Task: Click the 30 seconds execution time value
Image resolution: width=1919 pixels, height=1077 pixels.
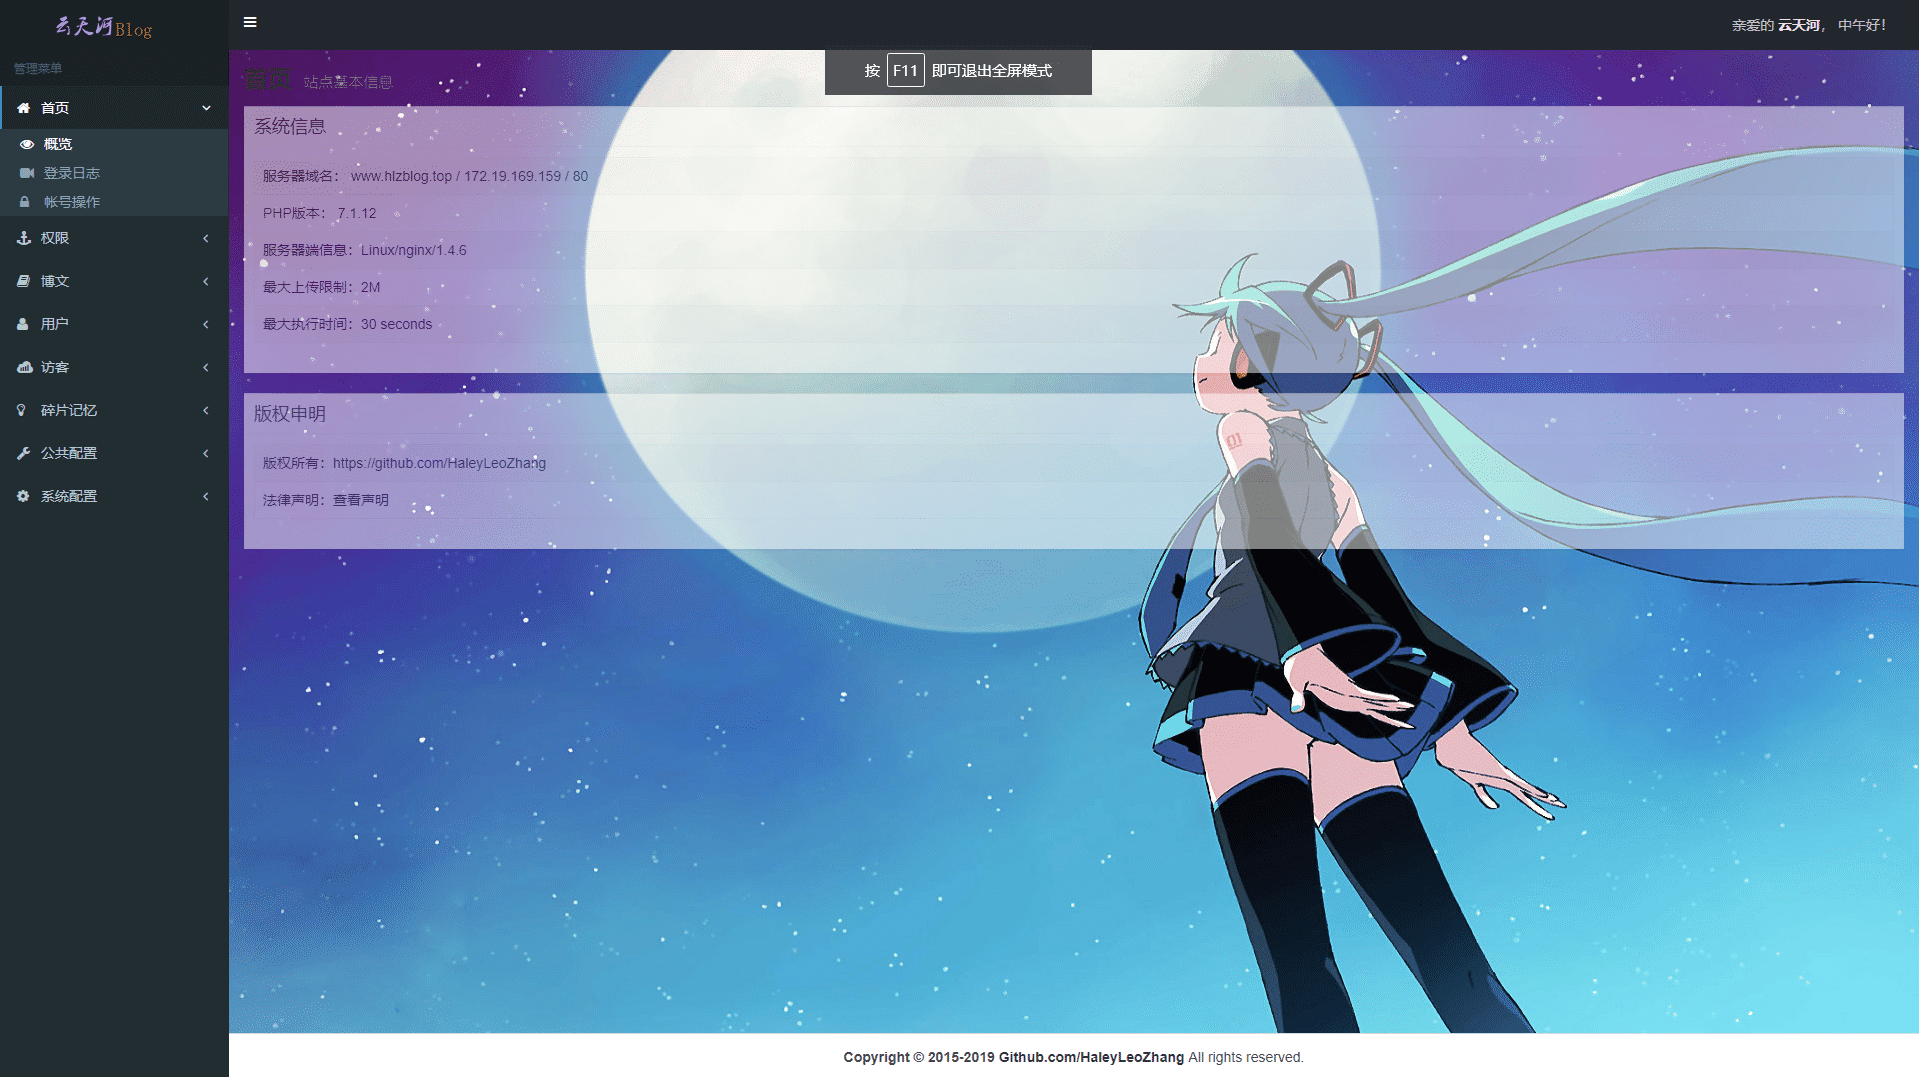Action: point(397,324)
